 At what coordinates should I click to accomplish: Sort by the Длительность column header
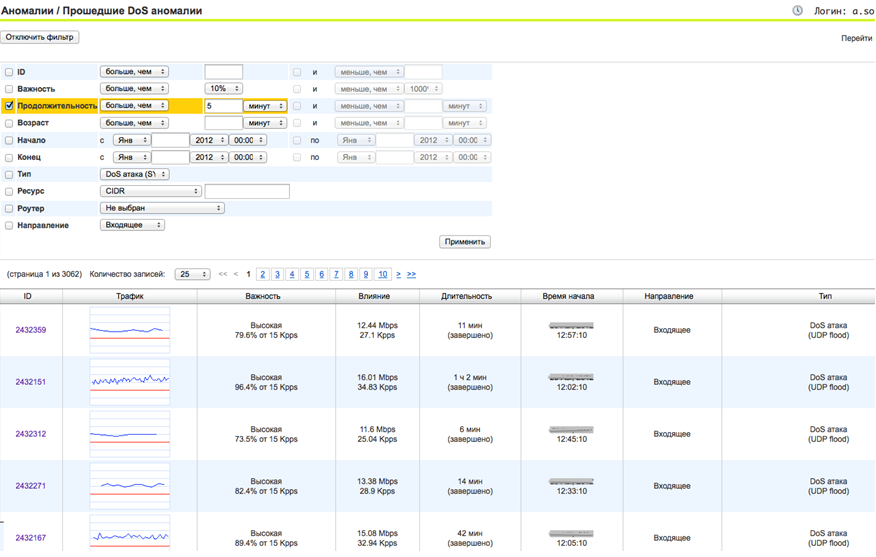[468, 296]
